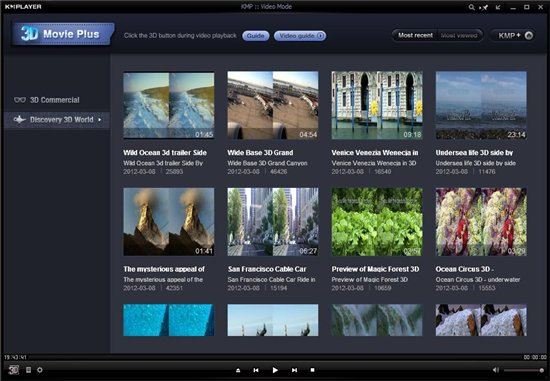550x381 pixels.
Task: Click title 'Ocean Circus 3D -'
Action: pos(465,269)
